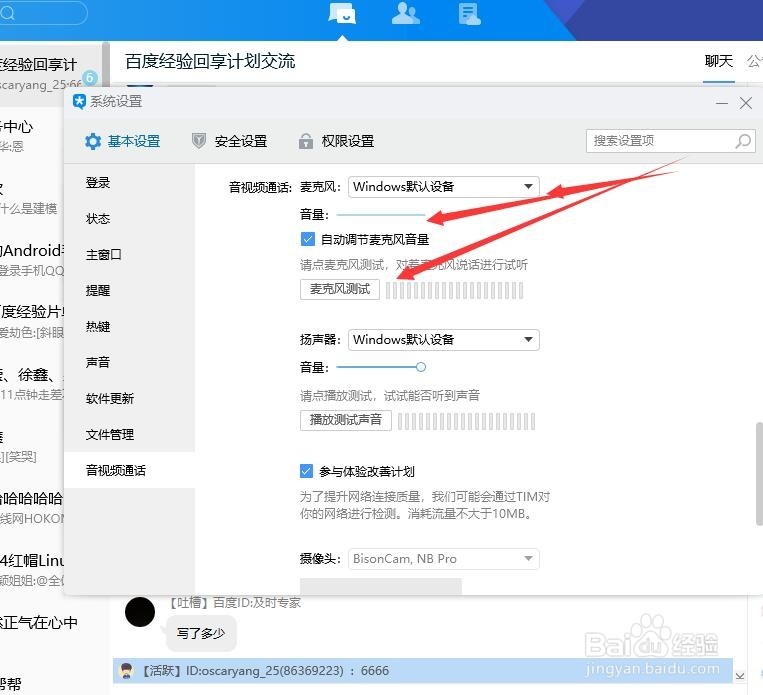Select 声音 in settings sidebar
Screen dimensions: 763x695
(129, 363)
